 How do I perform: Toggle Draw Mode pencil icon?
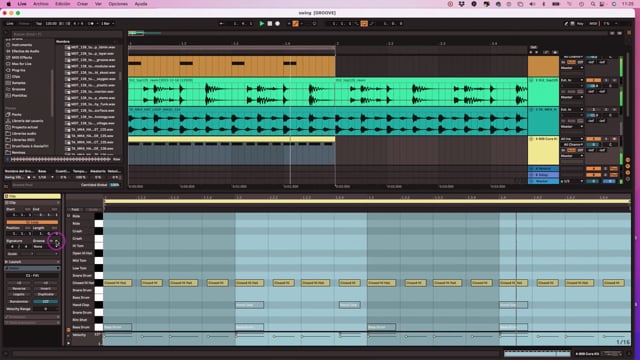point(566,24)
